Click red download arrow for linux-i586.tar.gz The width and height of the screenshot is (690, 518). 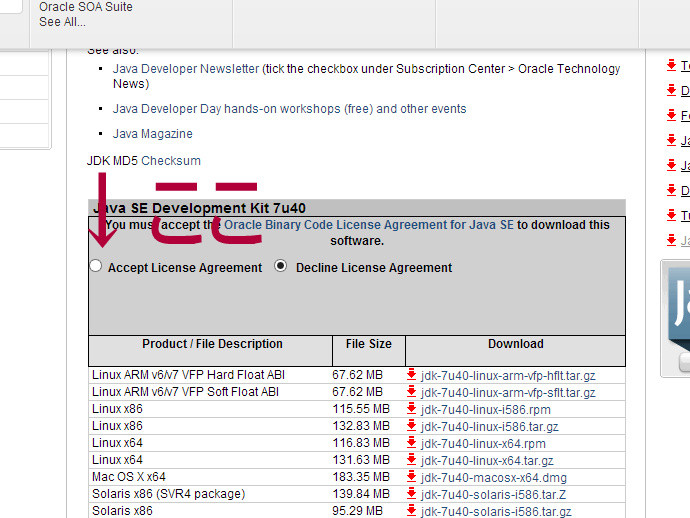click(x=411, y=426)
